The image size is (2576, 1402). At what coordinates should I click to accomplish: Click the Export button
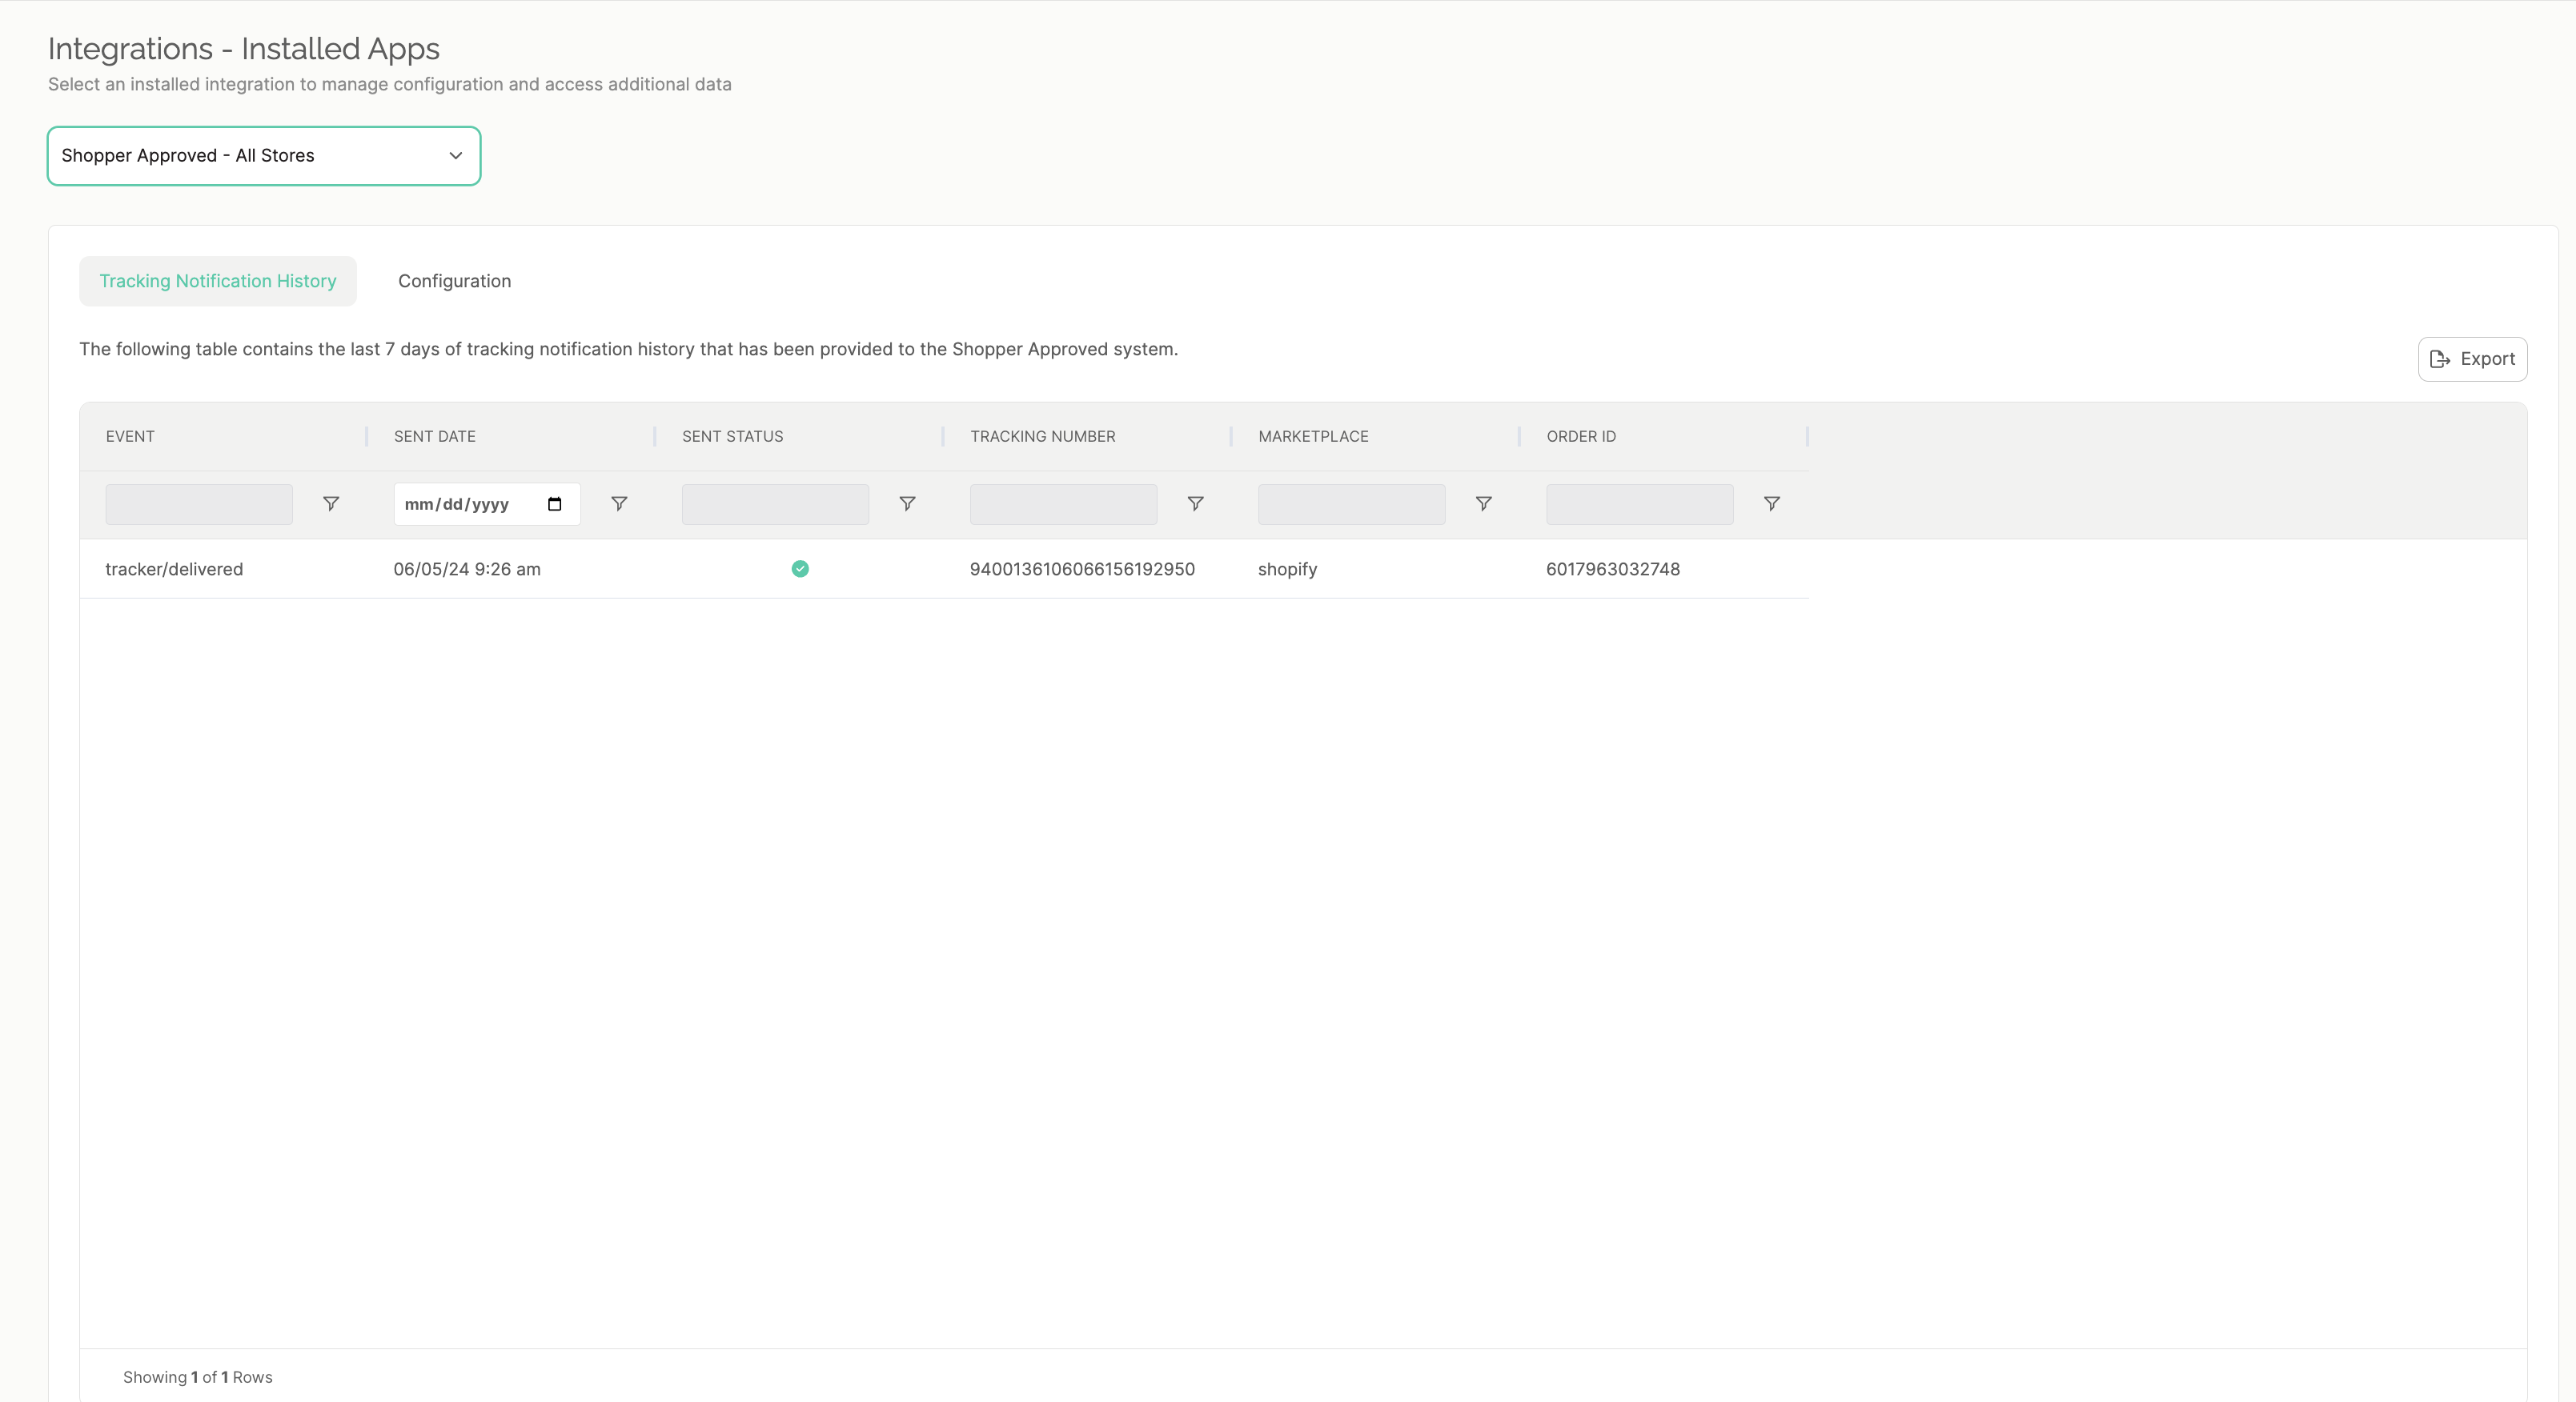2472,359
